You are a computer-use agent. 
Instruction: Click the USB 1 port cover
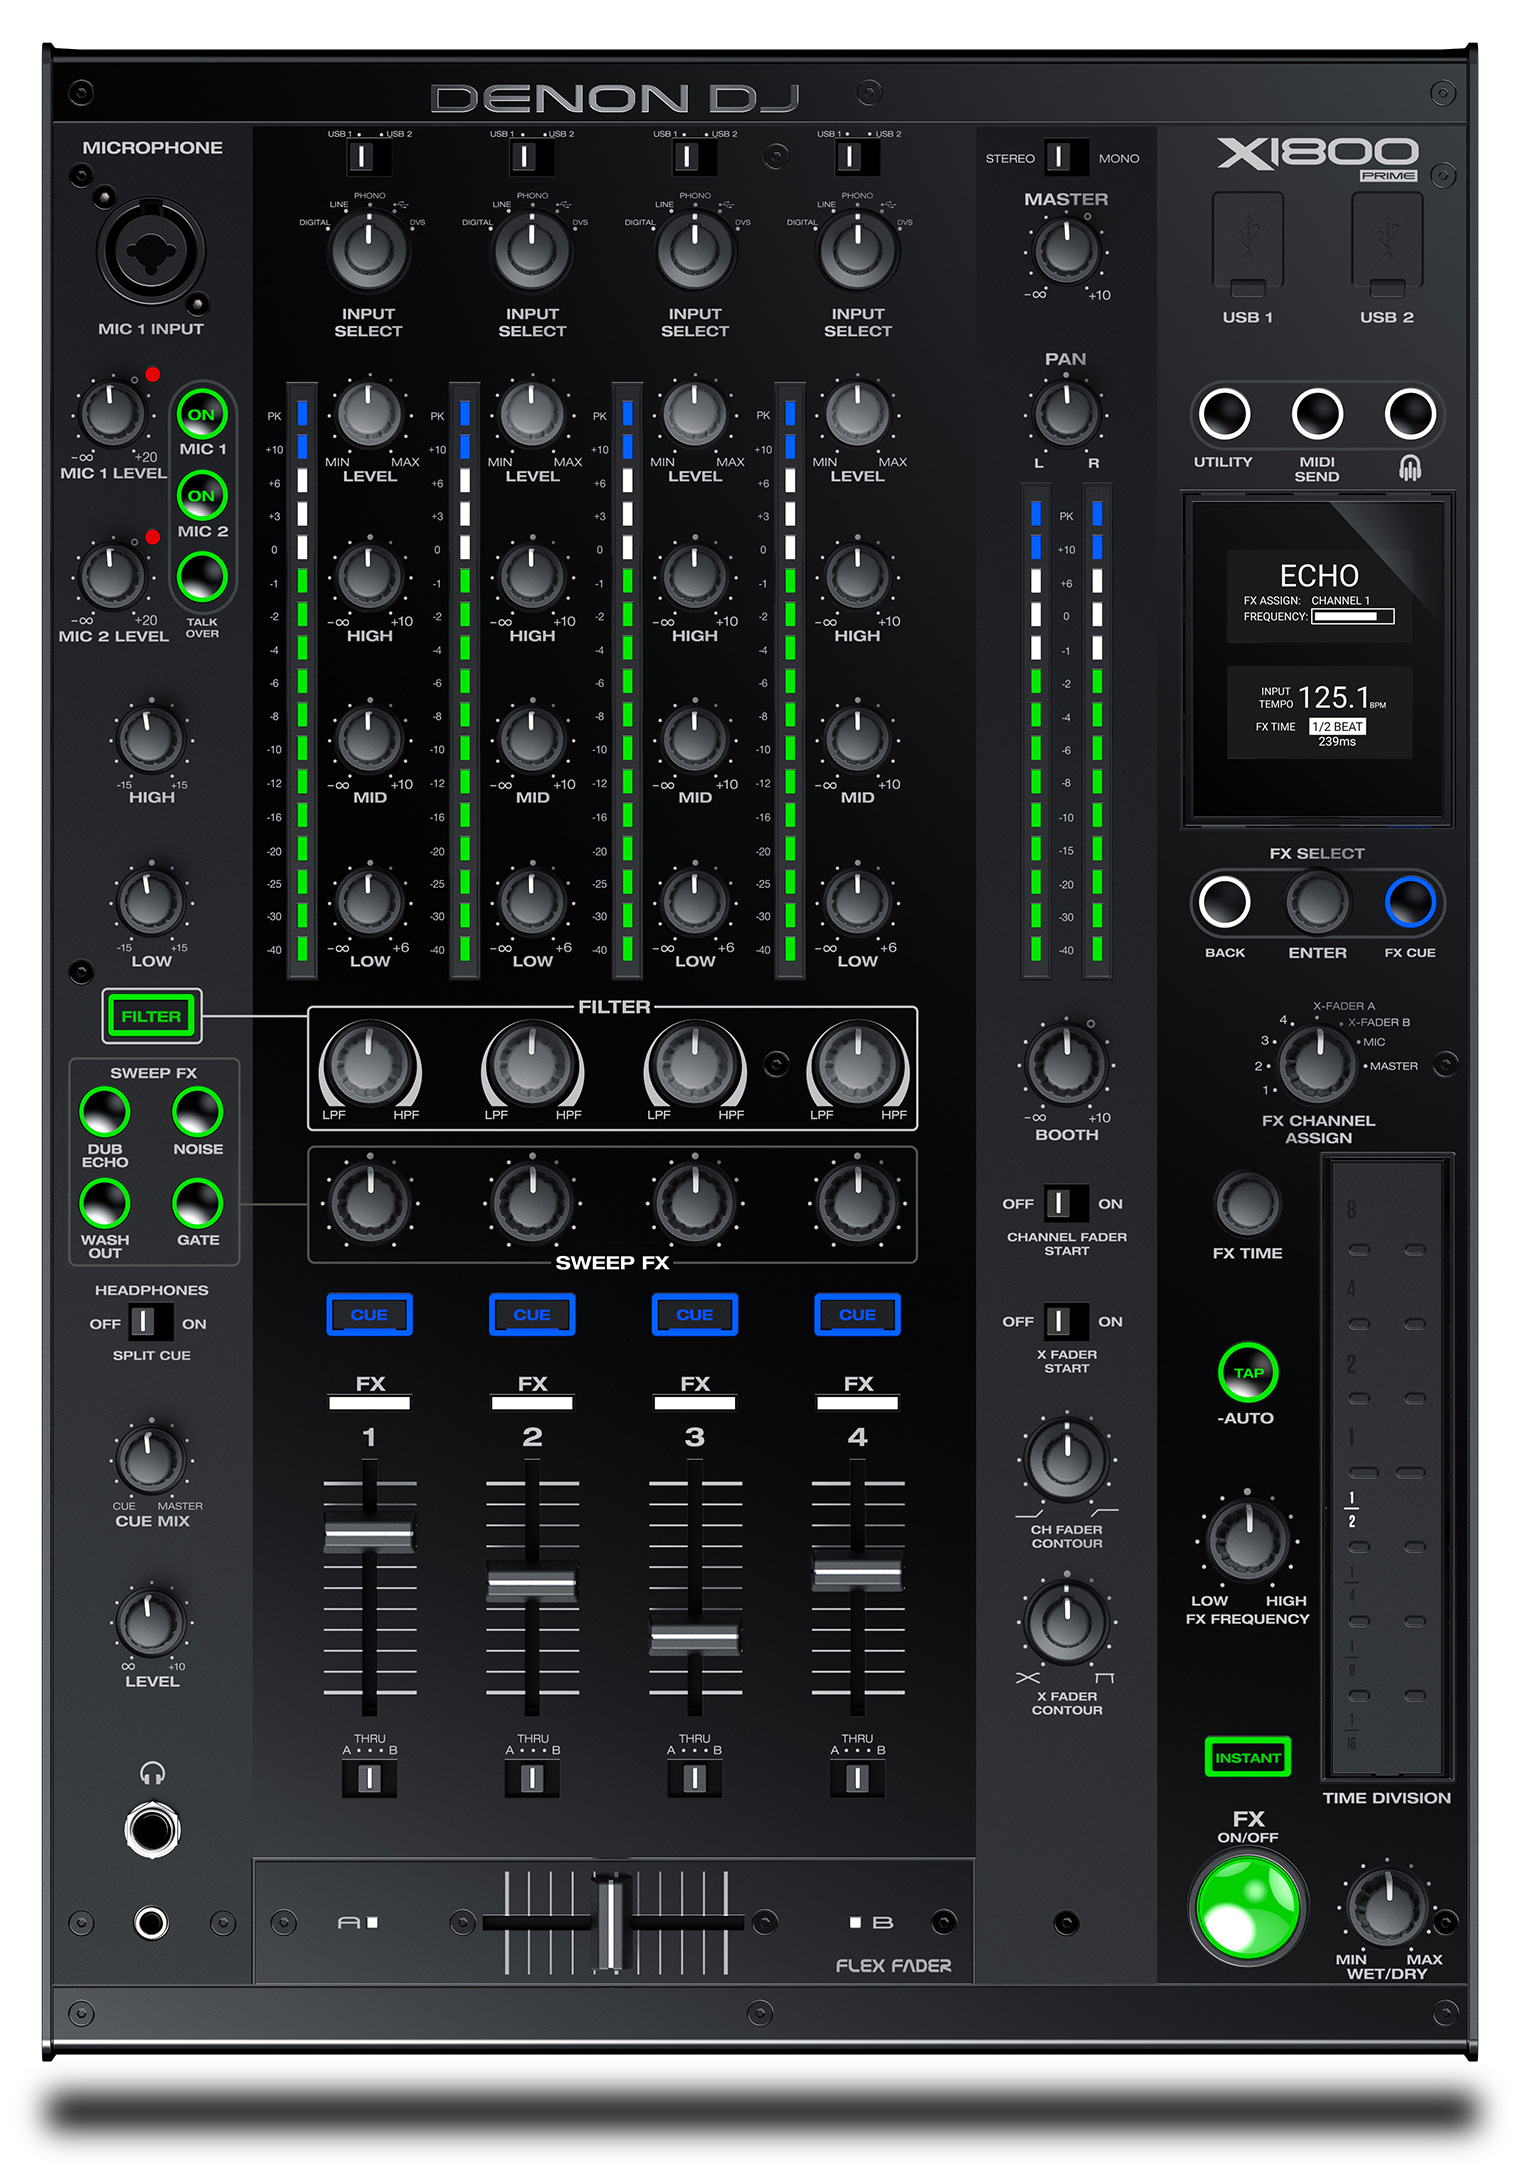coord(1248,245)
